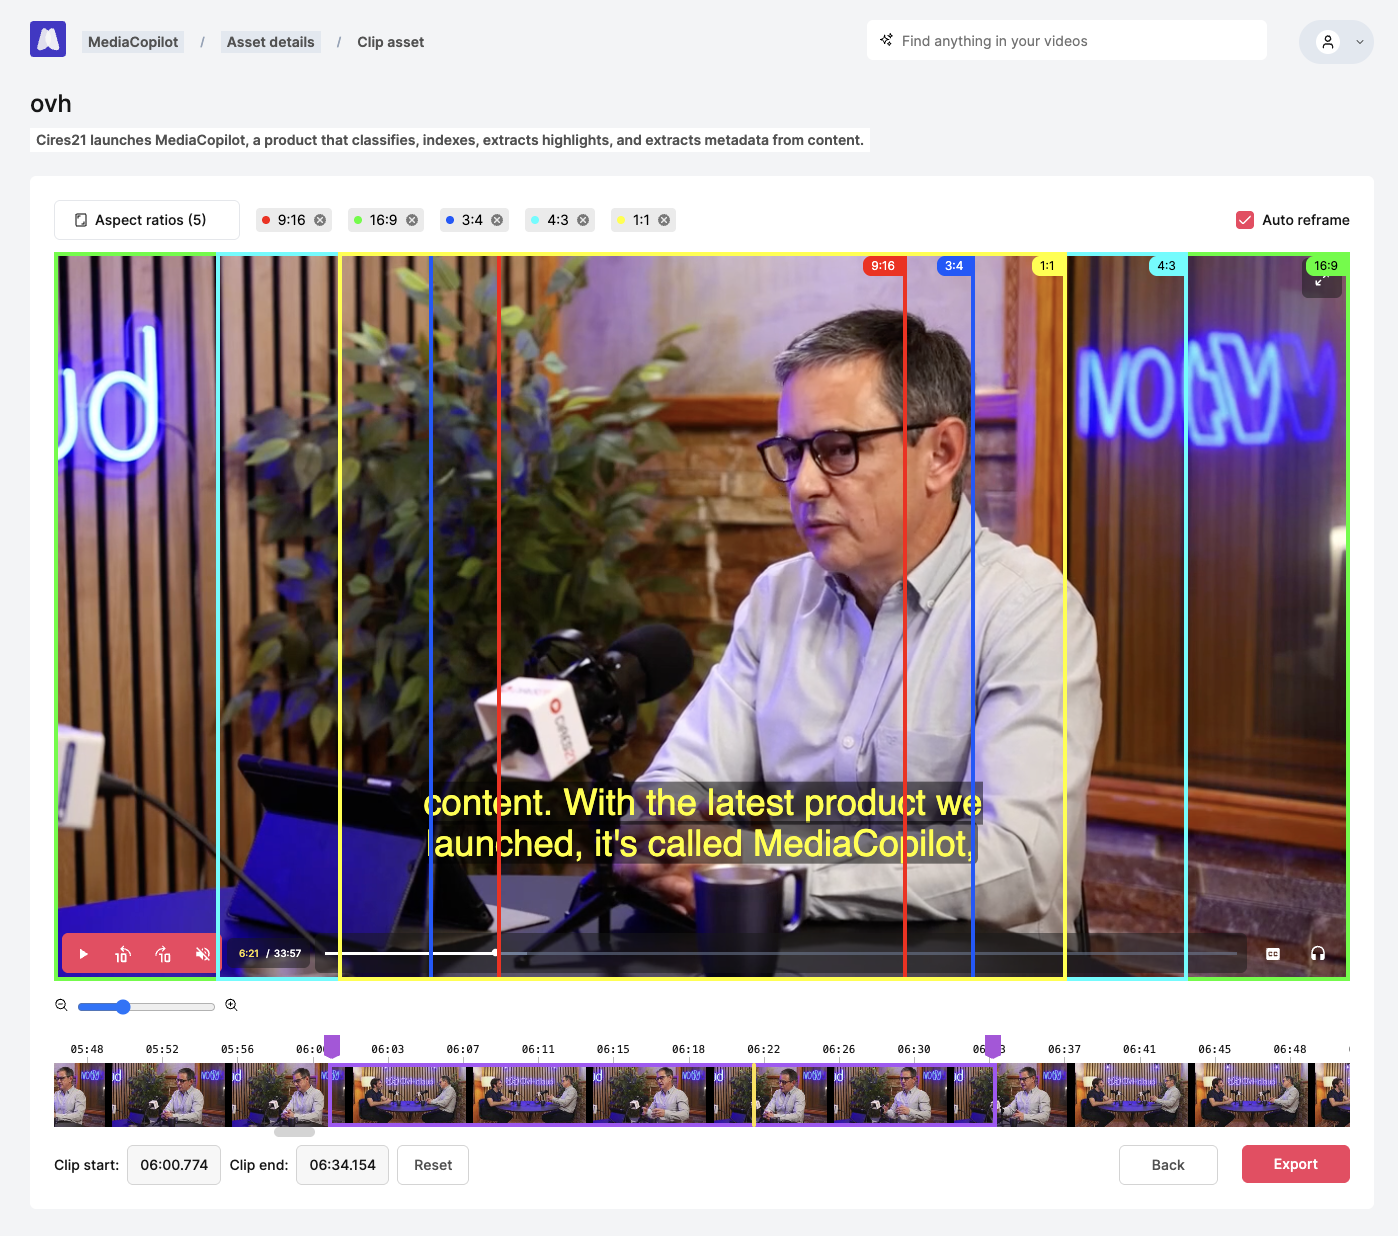Image resolution: width=1398 pixels, height=1236 pixels.
Task: Click the Reset button
Action: point(433,1165)
